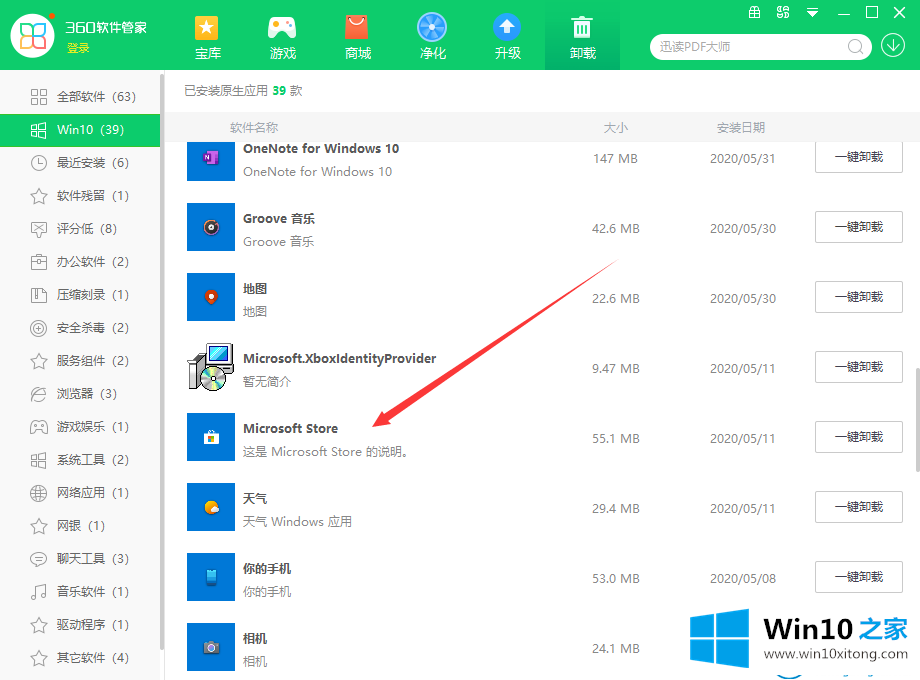Click the 登录 login link

pyautogui.click(x=78, y=48)
